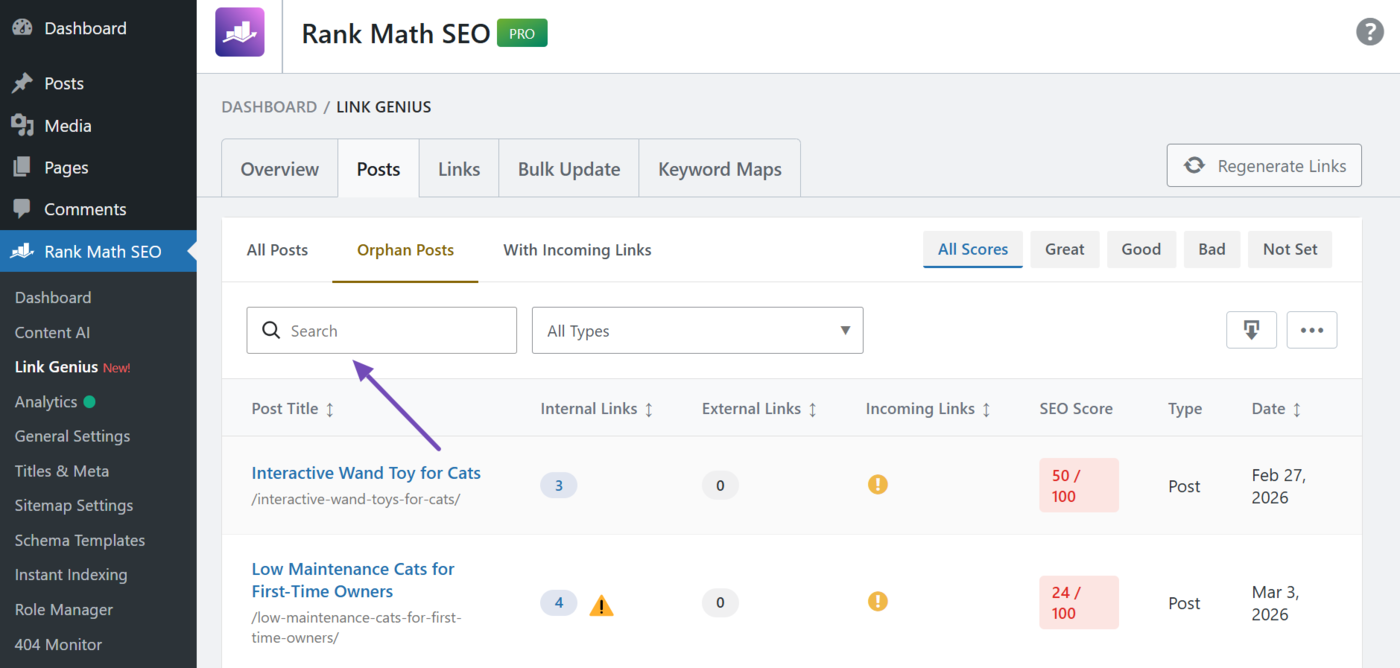Viewport: 1400px width, 668px height.
Task: Click the Dashboard gauge icon in sidebar
Action: (x=22, y=28)
